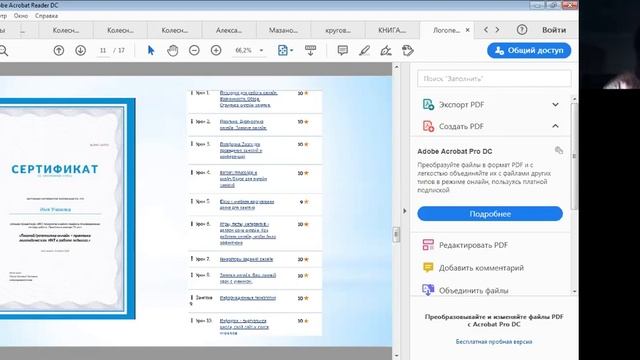This screenshot has width=640, height=360.
Task: Go to previous page with up arrow icon
Action: coord(59,51)
